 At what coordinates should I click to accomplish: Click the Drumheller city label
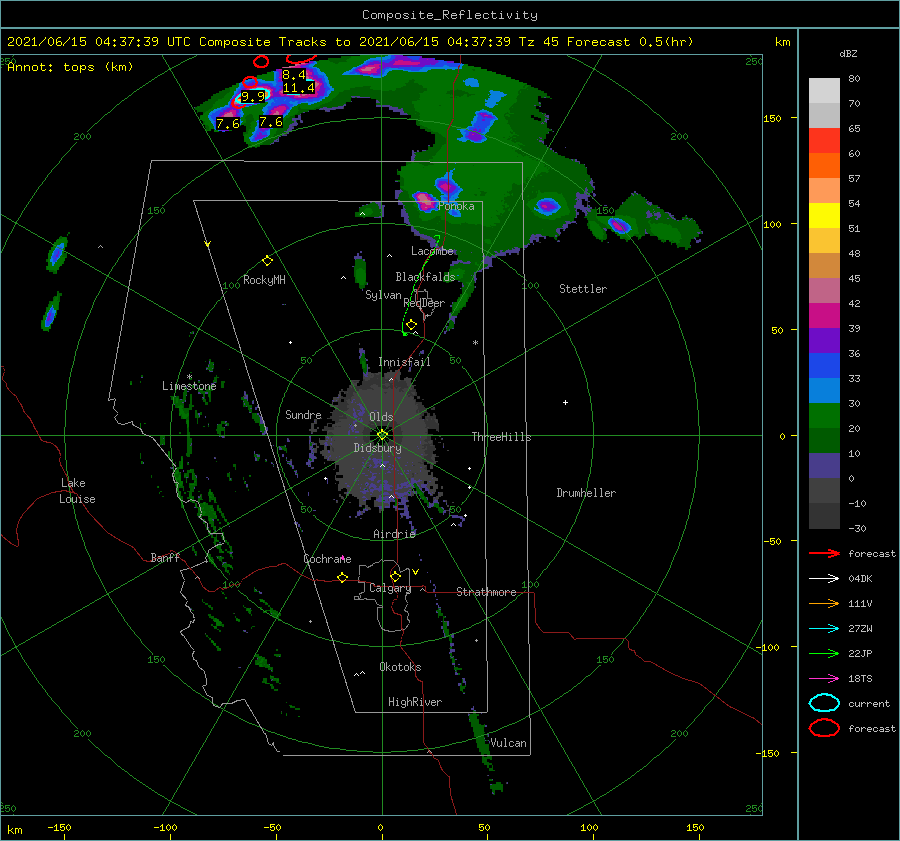click(586, 493)
